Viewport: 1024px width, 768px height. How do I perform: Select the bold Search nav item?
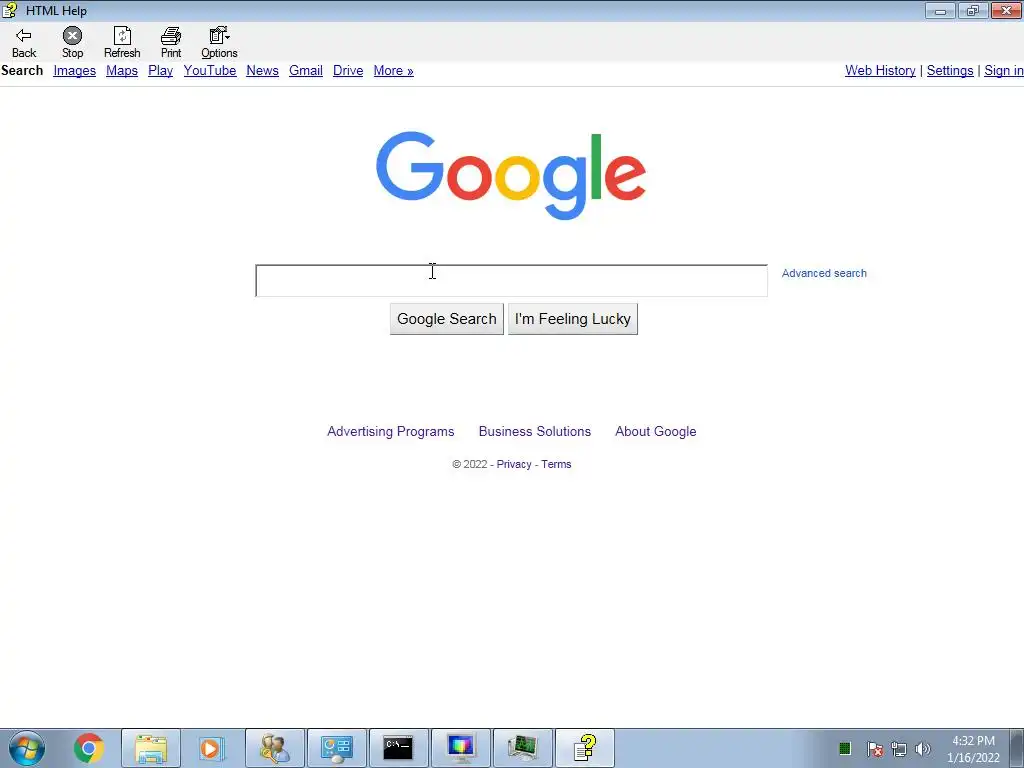pyautogui.click(x=22, y=71)
